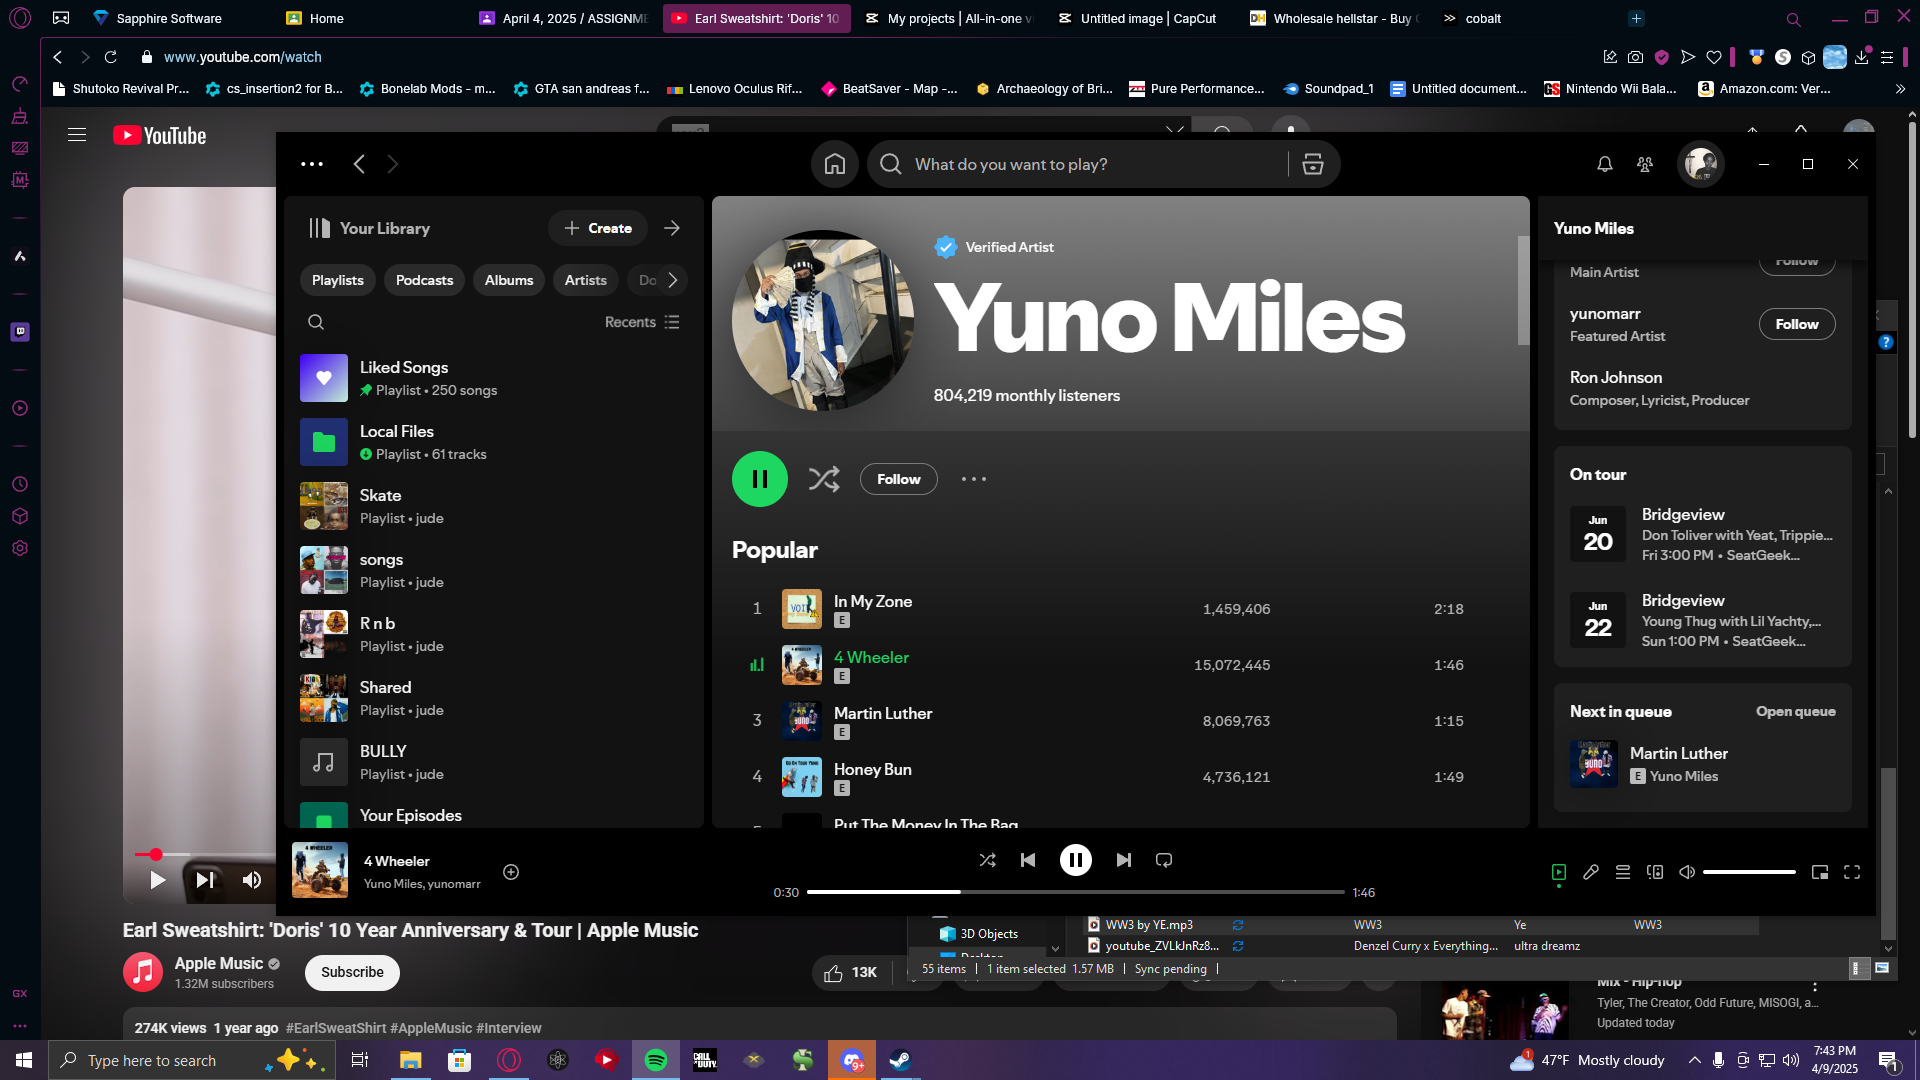Toggle shuffle in bottom player controls
Image resolution: width=1920 pixels, height=1080 pixels.
point(987,860)
